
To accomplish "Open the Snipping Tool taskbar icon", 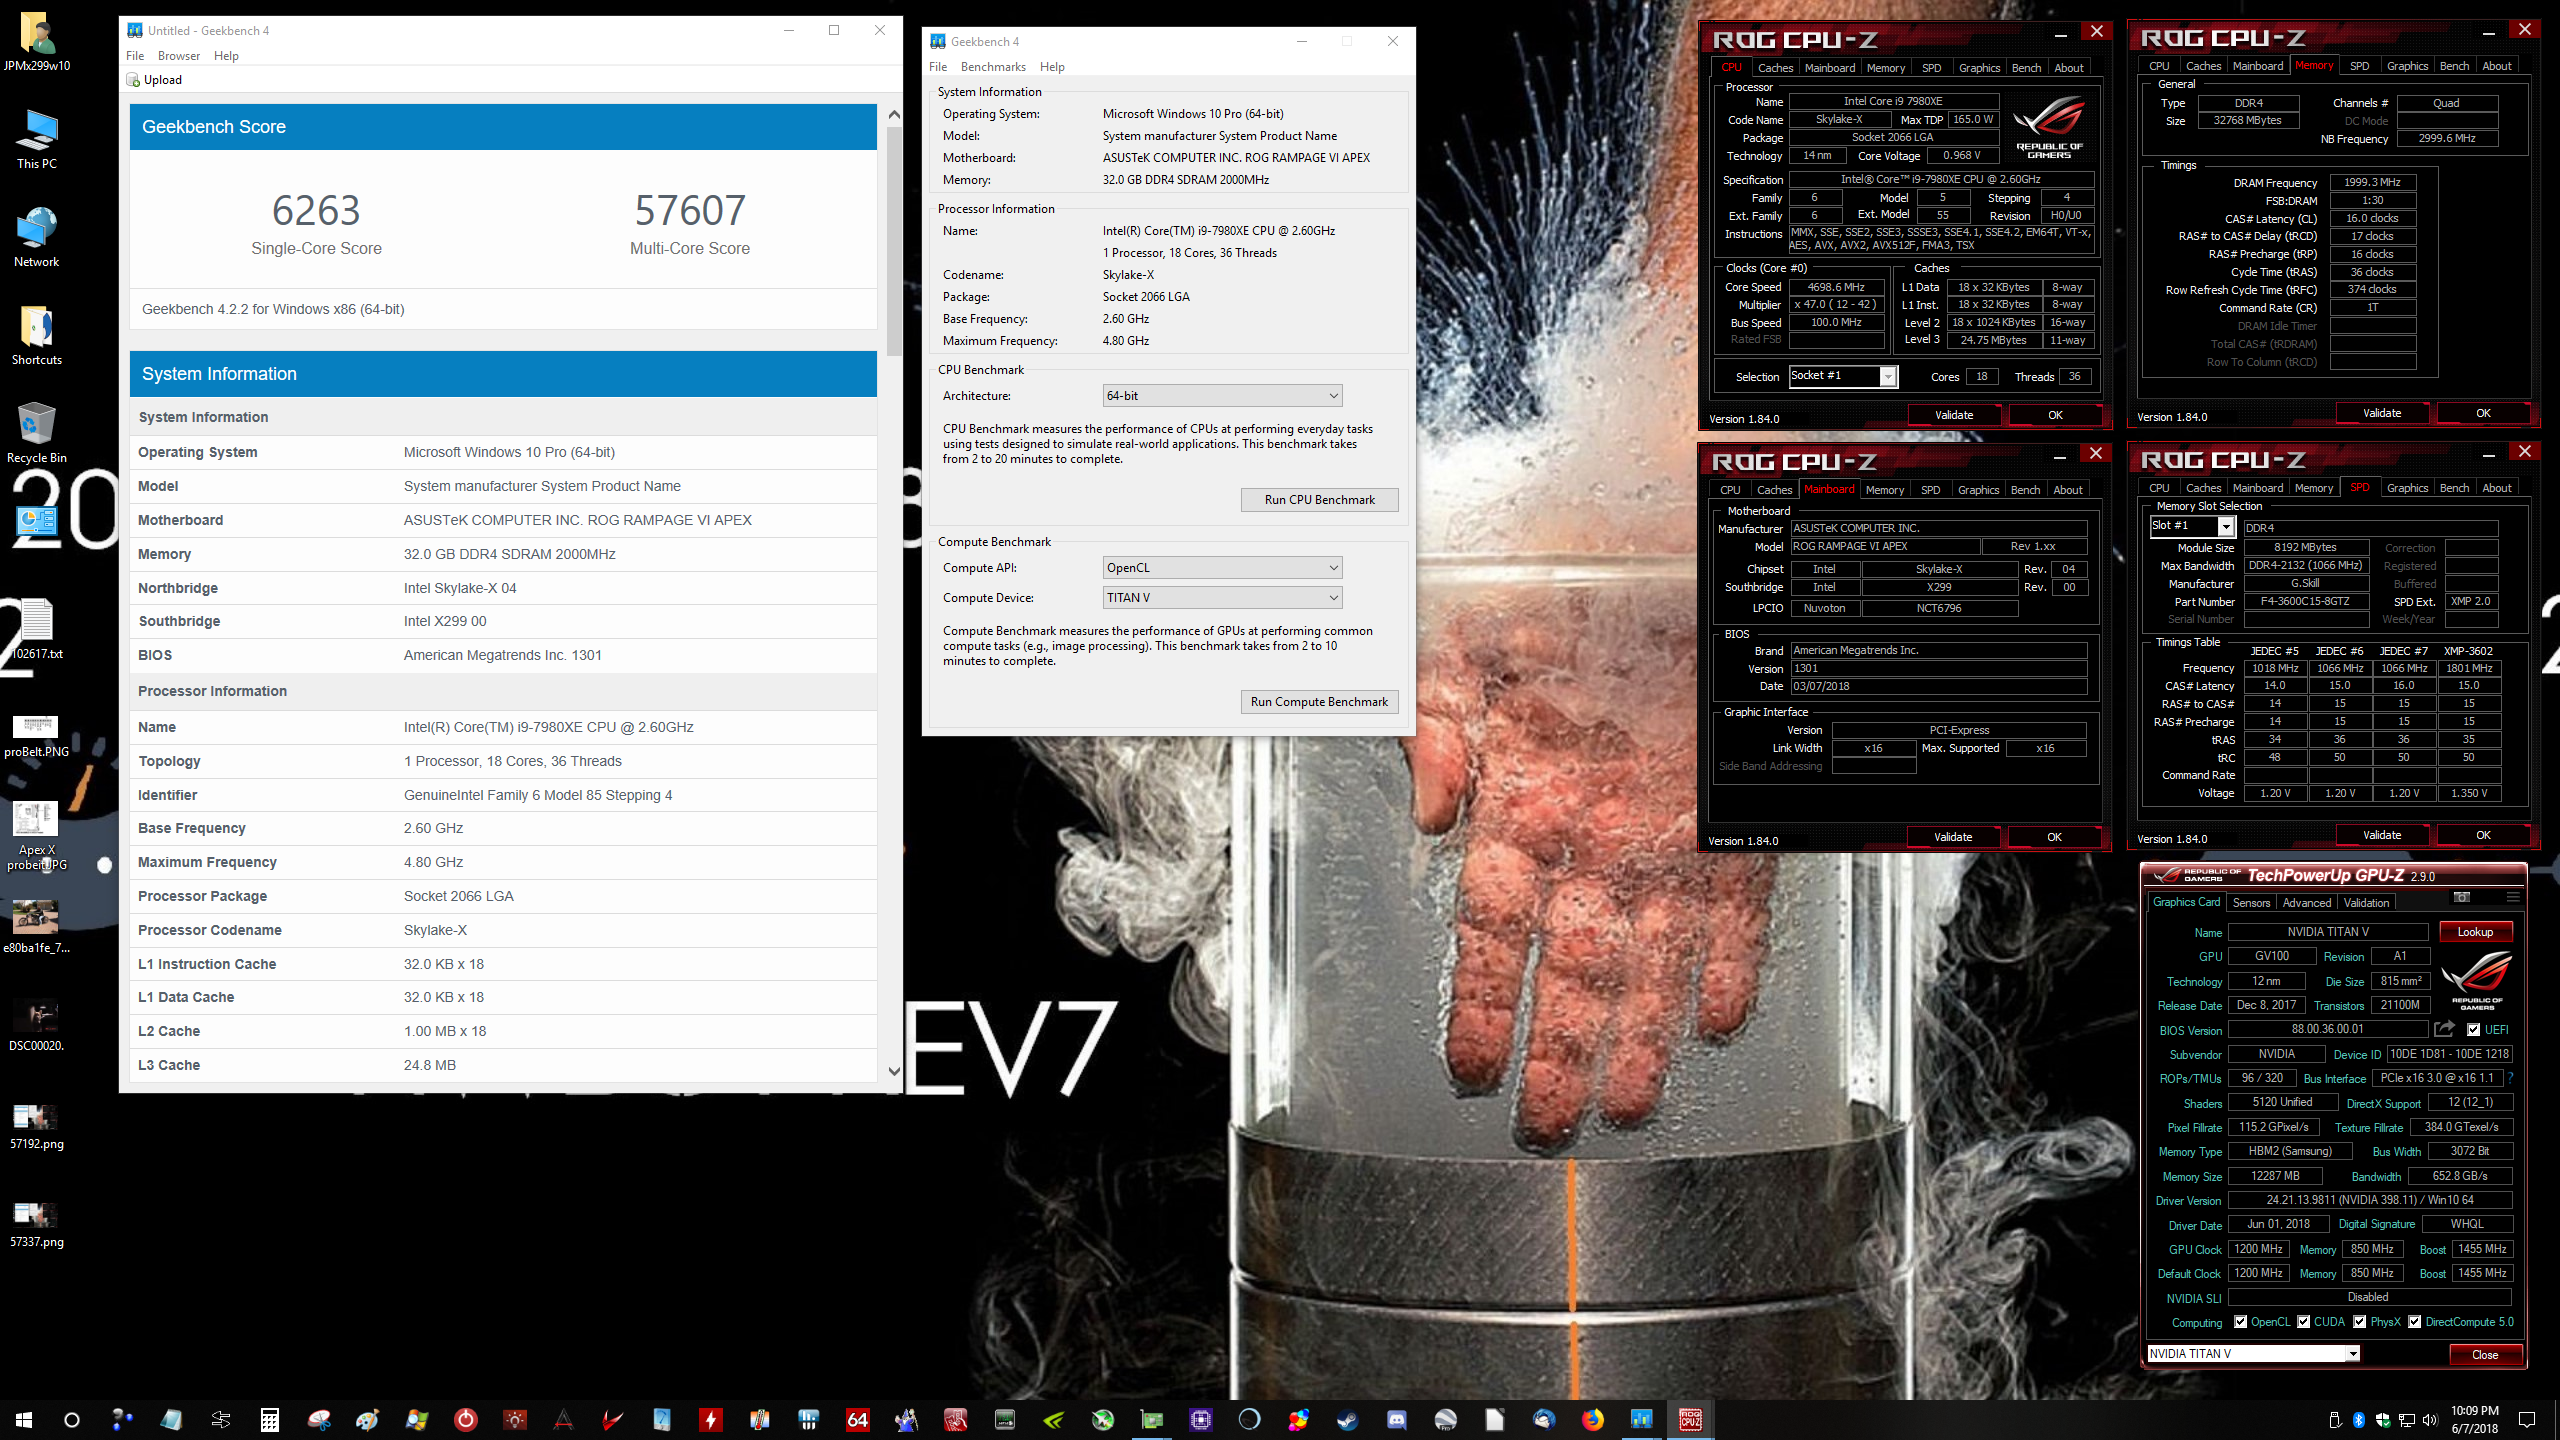I will click(319, 1419).
